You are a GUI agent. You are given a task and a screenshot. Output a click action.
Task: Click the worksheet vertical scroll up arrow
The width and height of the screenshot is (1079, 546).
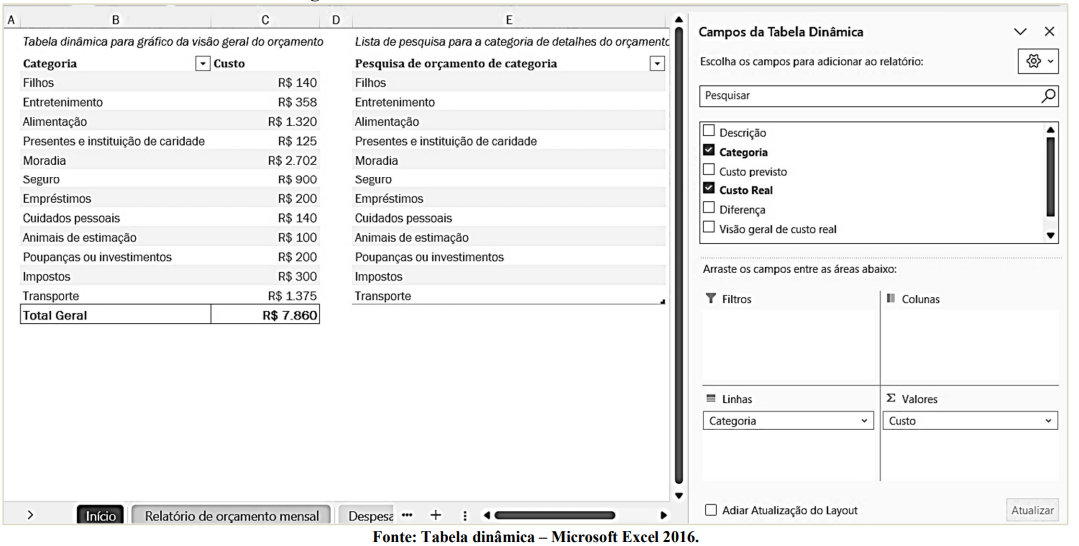[679, 20]
